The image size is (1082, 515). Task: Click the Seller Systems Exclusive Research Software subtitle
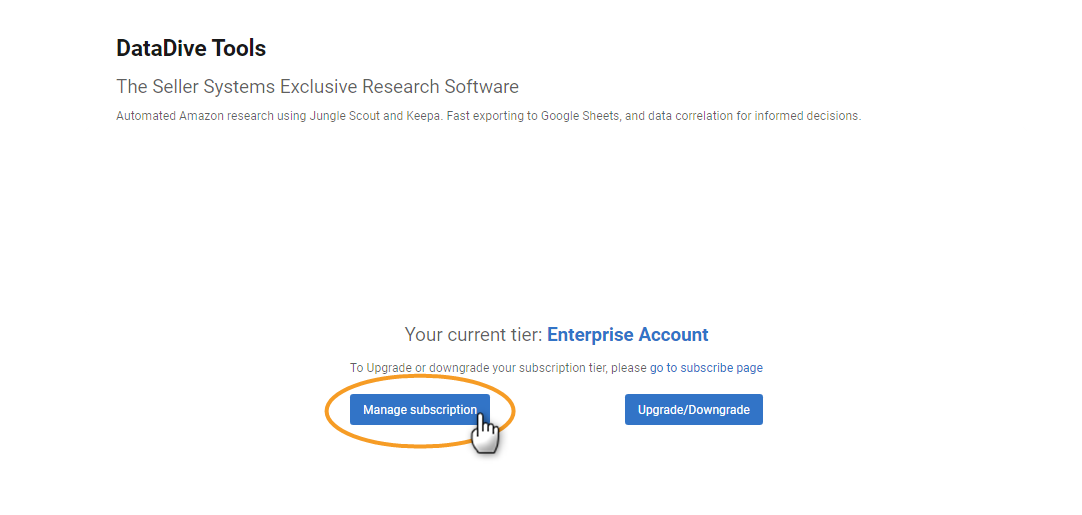[x=317, y=87]
